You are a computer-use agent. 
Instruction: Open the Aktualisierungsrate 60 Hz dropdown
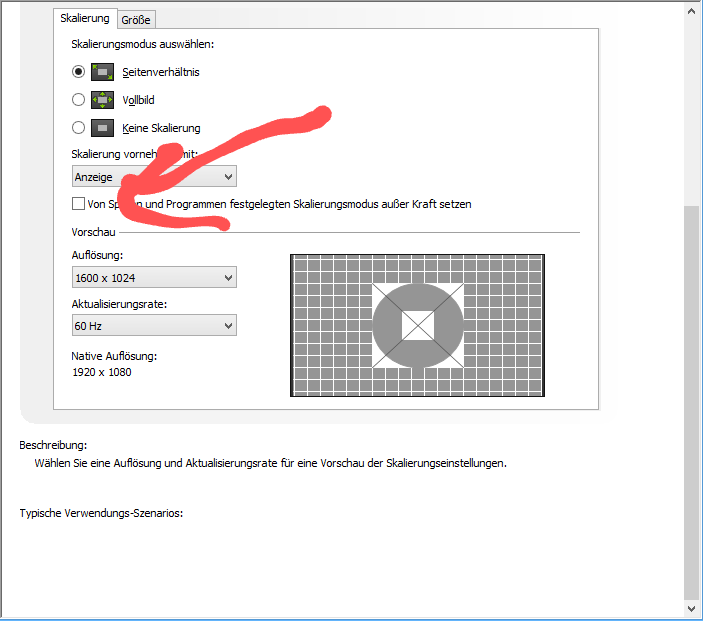(x=154, y=326)
